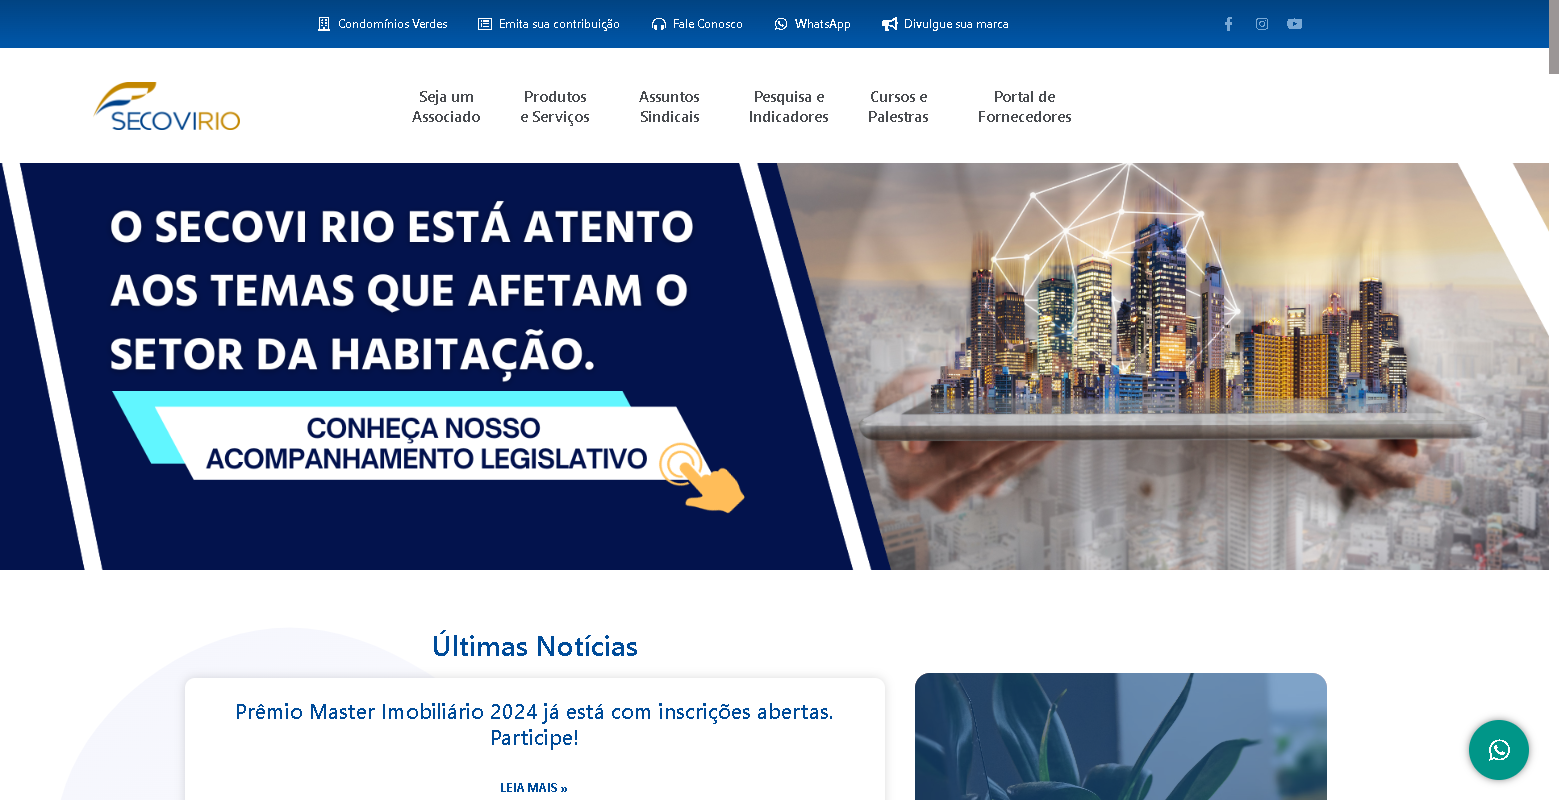Open the Portal de Fornecedores menu
This screenshot has height=800, width=1559.
(x=1025, y=107)
